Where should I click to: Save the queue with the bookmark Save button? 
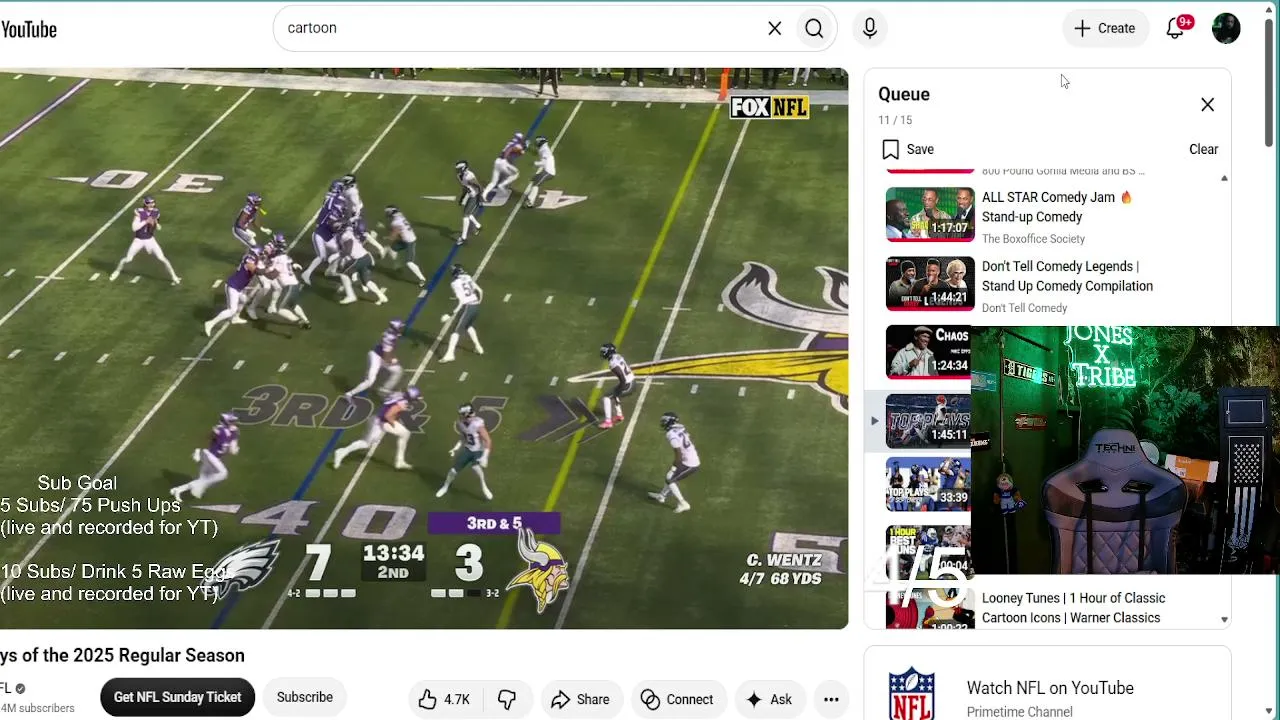click(908, 149)
